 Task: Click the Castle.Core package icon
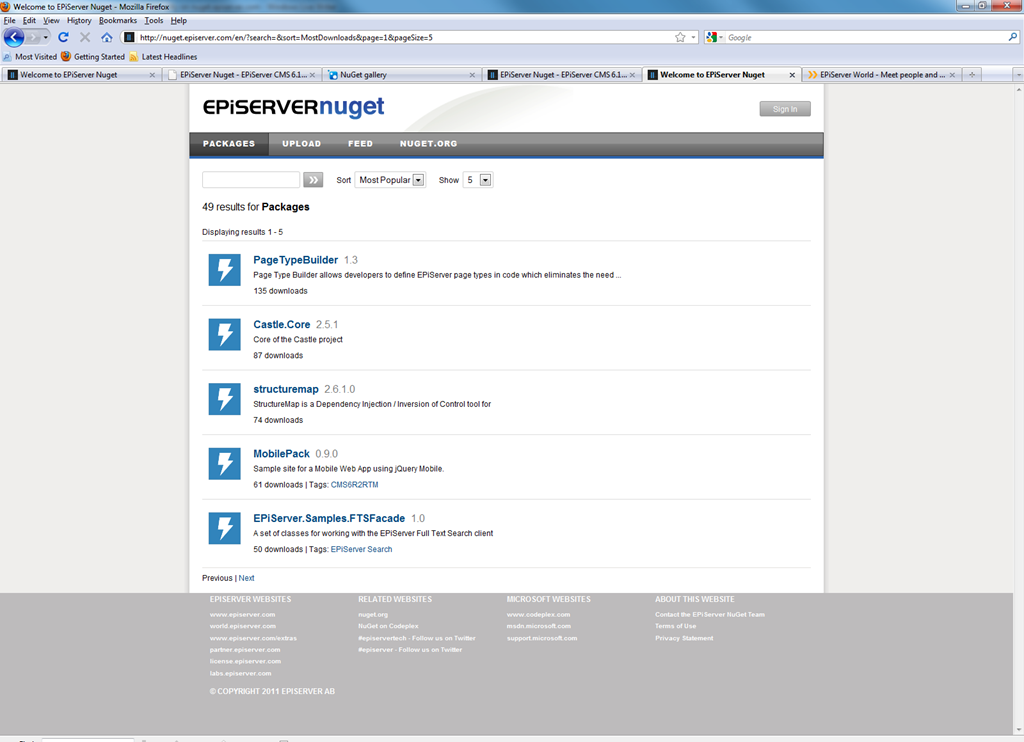click(x=224, y=335)
